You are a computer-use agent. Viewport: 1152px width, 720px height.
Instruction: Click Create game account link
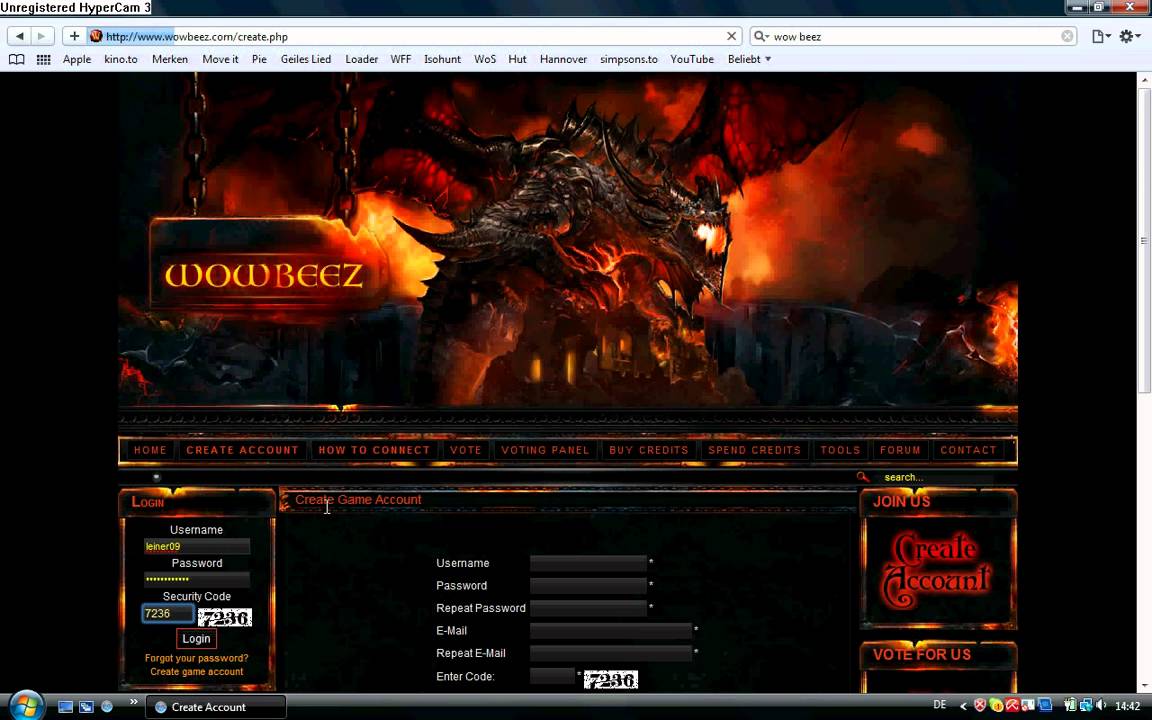click(x=196, y=672)
